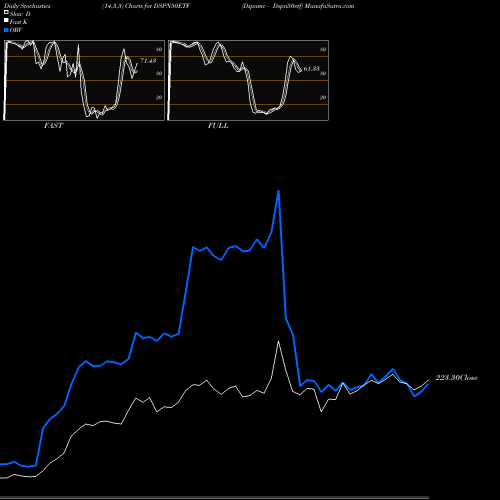Image resolution: width=500 pixels, height=500 pixels.
Task: Click the 'OBV' legend label
Action: (16, 30)
